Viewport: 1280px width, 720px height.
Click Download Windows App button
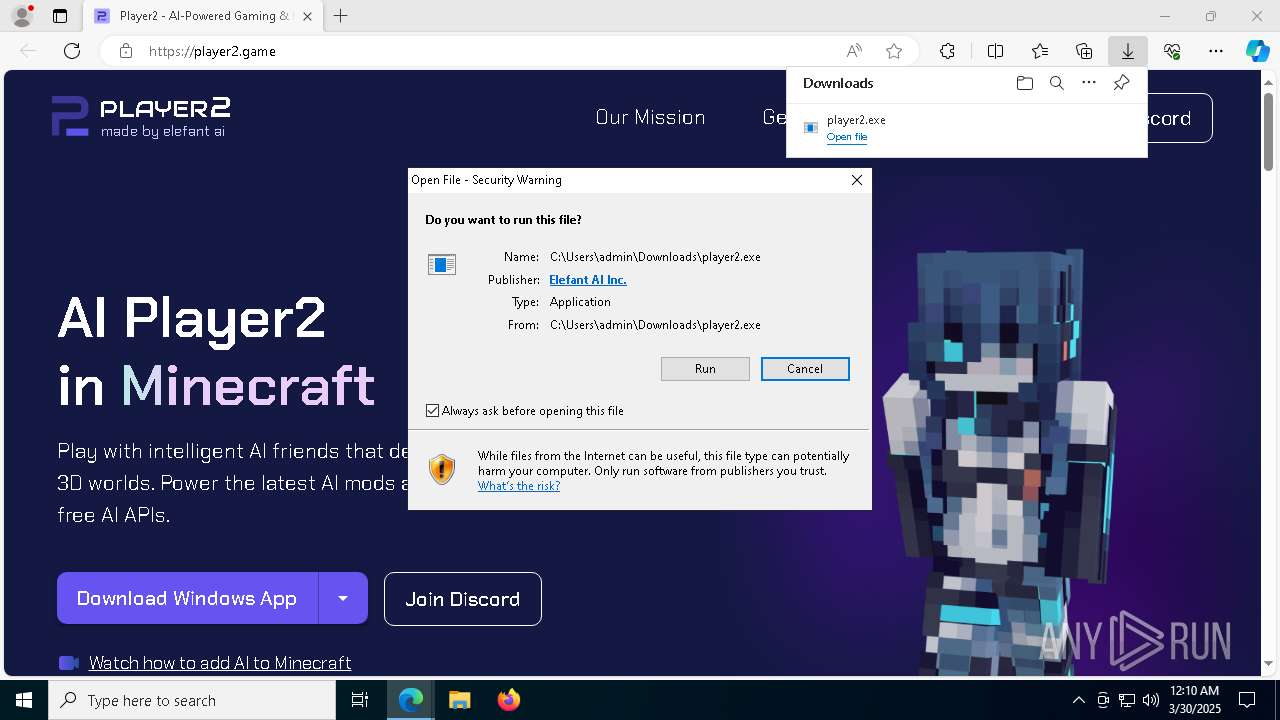(187, 598)
